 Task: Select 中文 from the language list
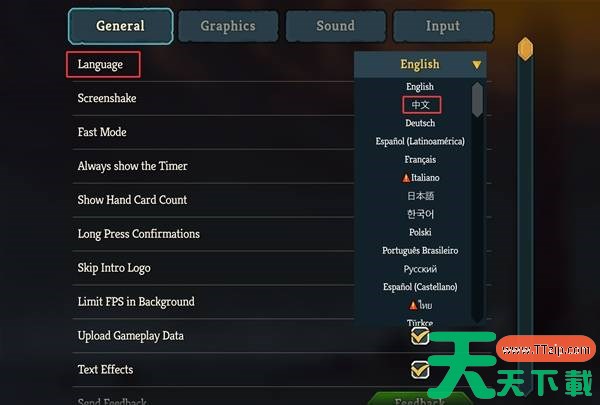click(x=421, y=105)
